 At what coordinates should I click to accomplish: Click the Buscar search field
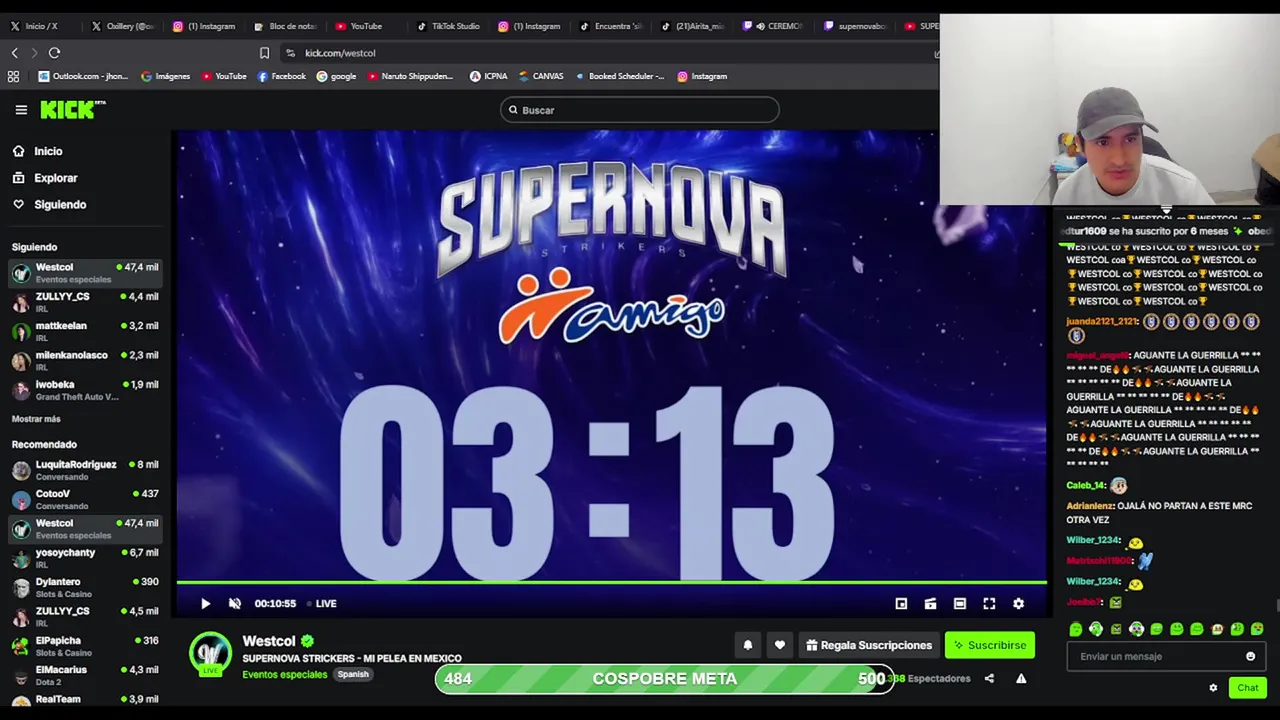coord(640,110)
